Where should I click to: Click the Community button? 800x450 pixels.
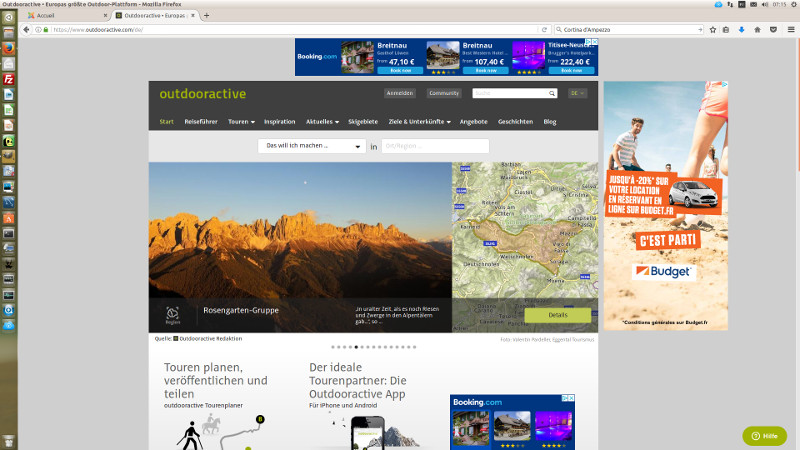(444, 93)
